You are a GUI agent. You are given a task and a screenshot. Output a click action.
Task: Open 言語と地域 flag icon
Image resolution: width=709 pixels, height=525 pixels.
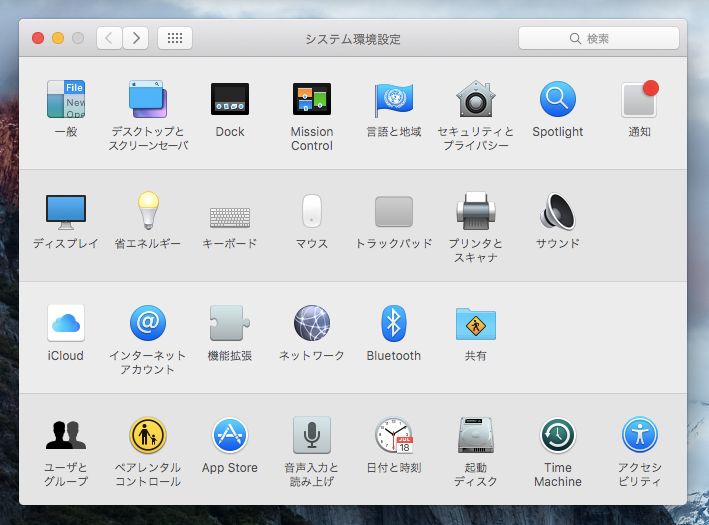(393, 99)
